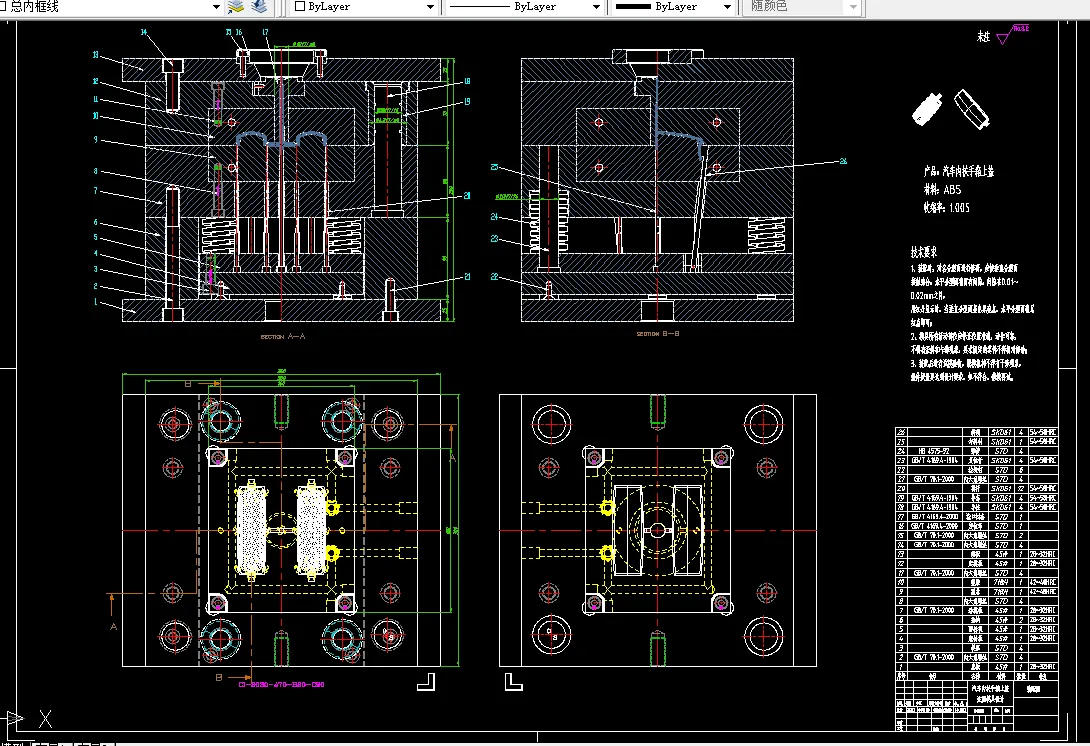Expand the ByLayer lineweight dropdown
The width and height of the screenshot is (1090, 746).
pyautogui.click(x=727, y=7)
